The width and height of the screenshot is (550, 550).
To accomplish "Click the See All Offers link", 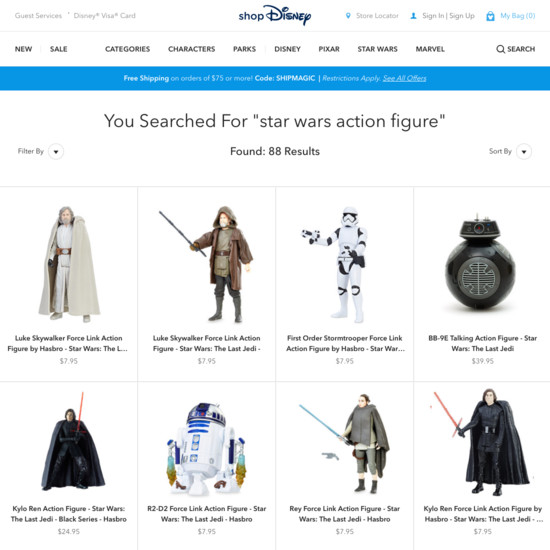I will point(404,78).
